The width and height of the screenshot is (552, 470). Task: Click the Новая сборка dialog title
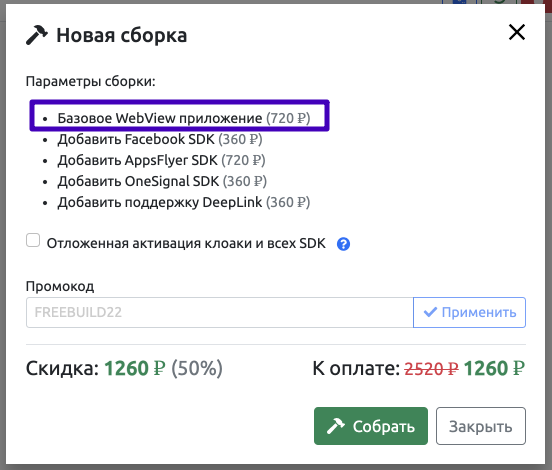point(122,35)
